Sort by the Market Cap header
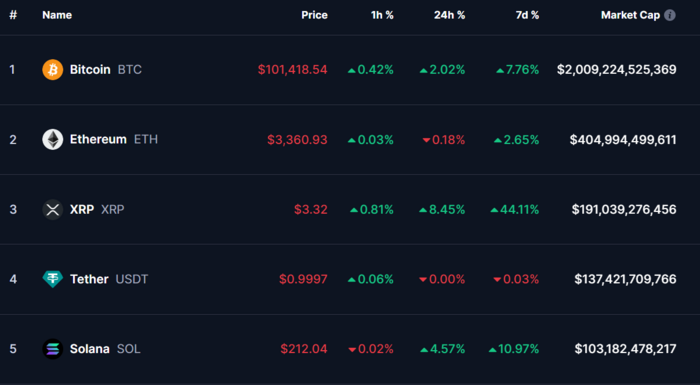This screenshot has height=385, width=700. (630, 15)
